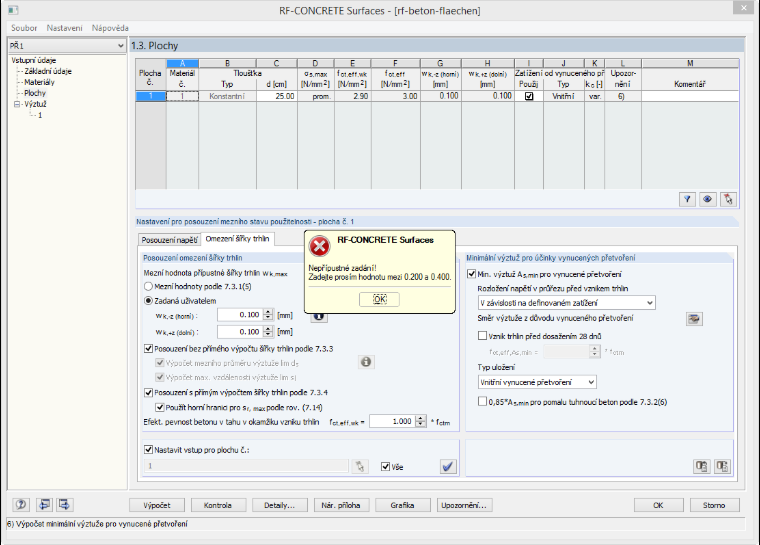
Task: Toggle Nastavit vstup pro plochu č. checkbox
Action: pyautogui.click(x=148, y=450)
